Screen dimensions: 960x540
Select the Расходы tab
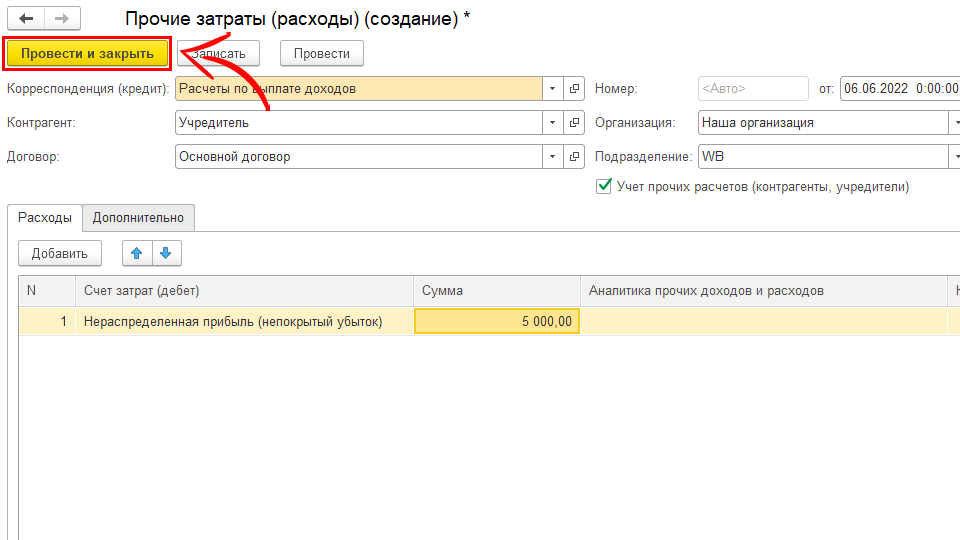pos(45,217)
